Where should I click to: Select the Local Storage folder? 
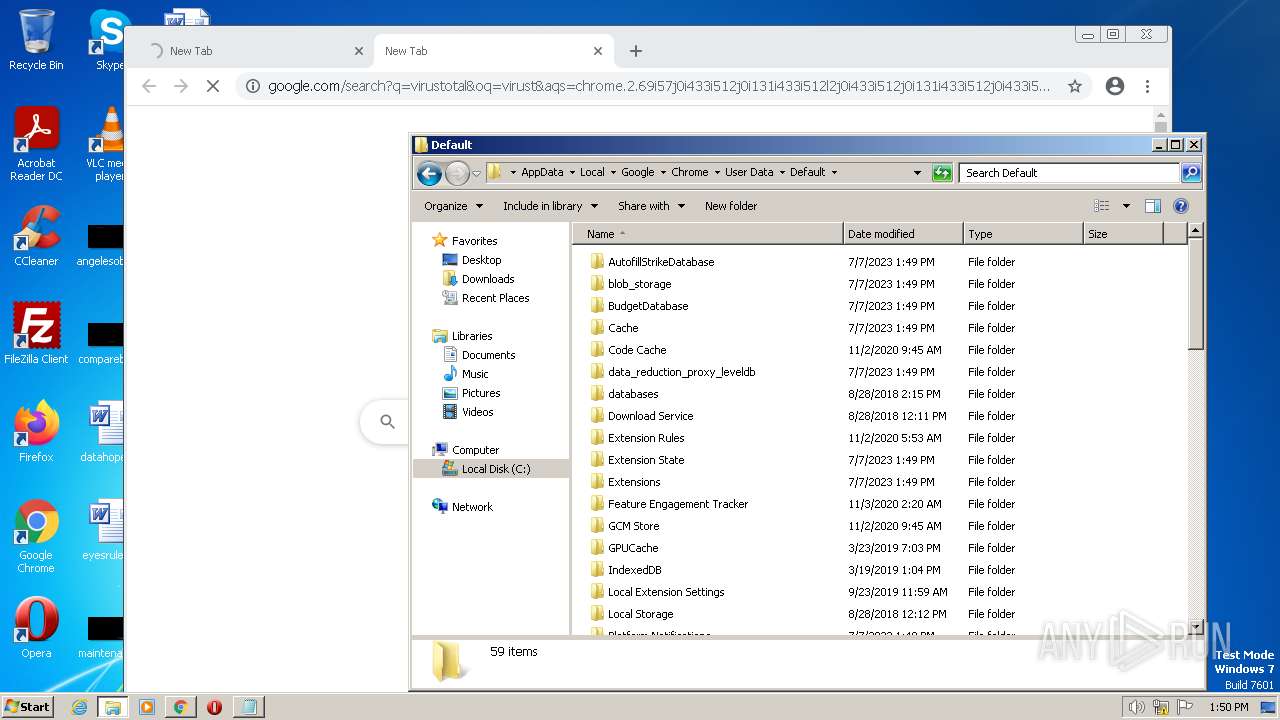coord(640,614)
